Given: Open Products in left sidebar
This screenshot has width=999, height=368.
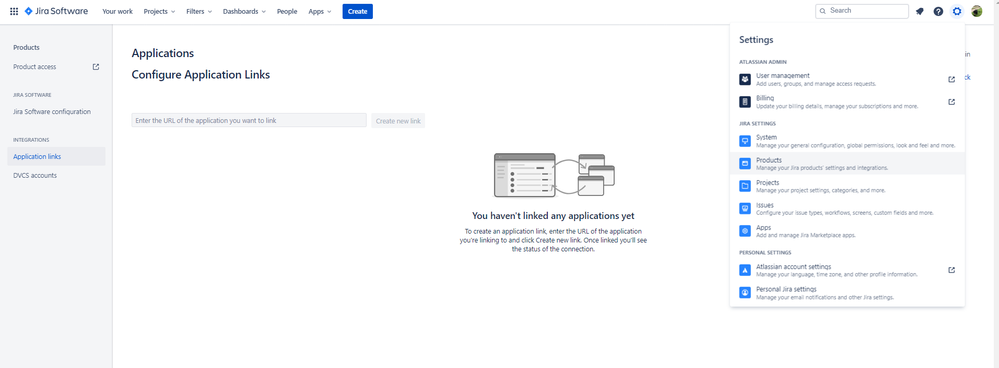Looking at the screenshot, I should click(x=26, y=48).
